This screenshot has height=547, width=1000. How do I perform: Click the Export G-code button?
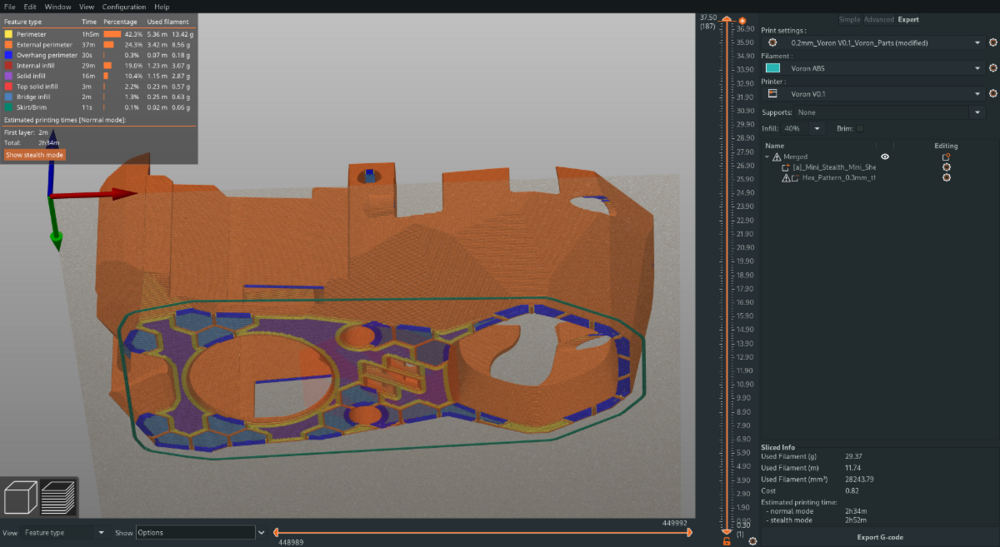coord(879,537)
